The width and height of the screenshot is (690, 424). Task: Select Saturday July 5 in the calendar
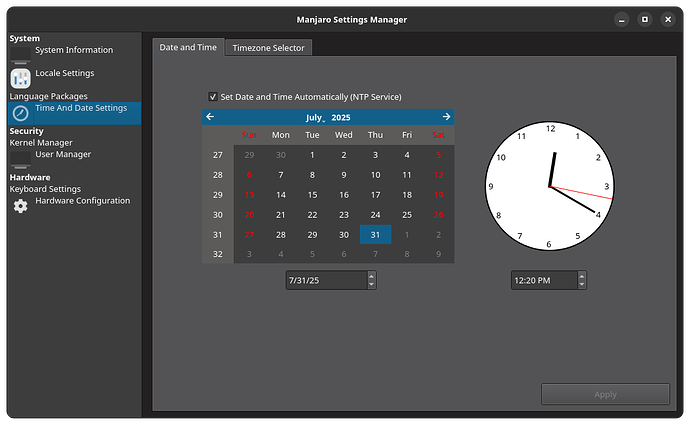coord(439,155)
